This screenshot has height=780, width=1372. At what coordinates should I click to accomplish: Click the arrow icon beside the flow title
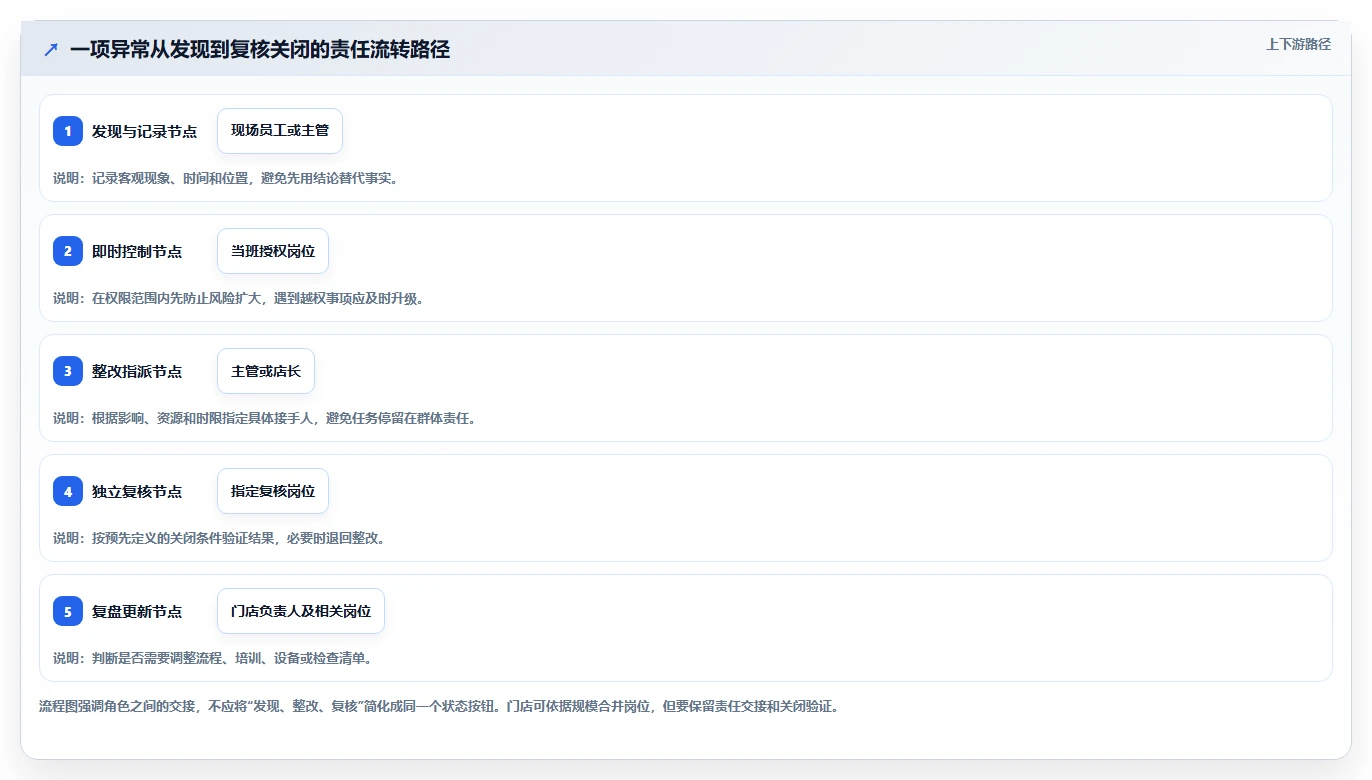pyautogui.click(x=51, y=50)
